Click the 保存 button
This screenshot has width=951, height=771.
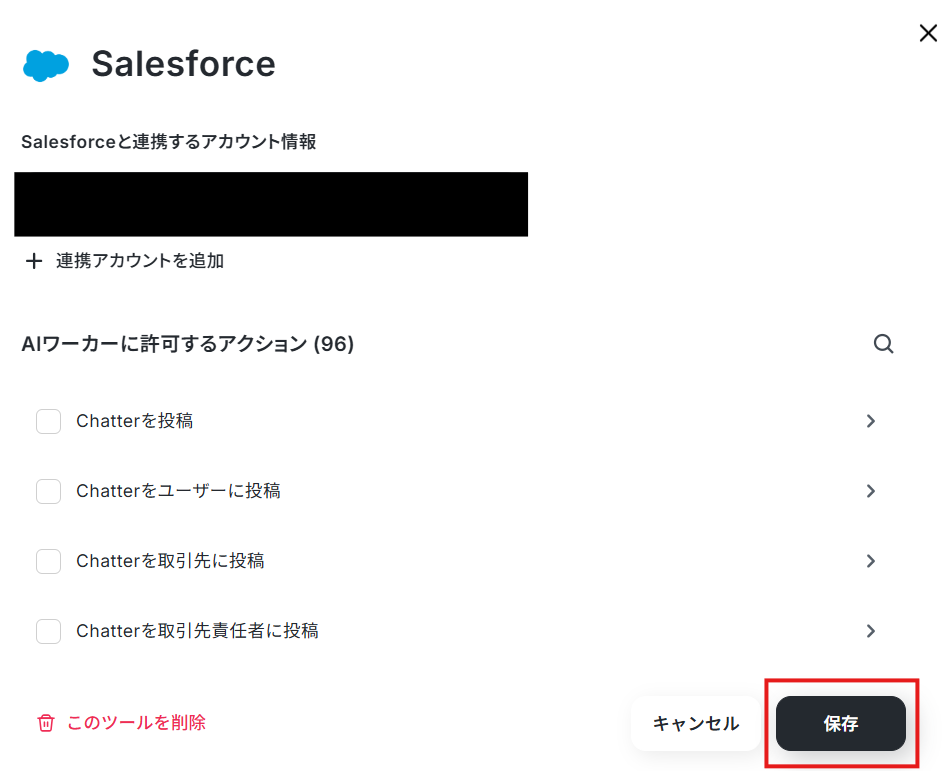(841, 723)
